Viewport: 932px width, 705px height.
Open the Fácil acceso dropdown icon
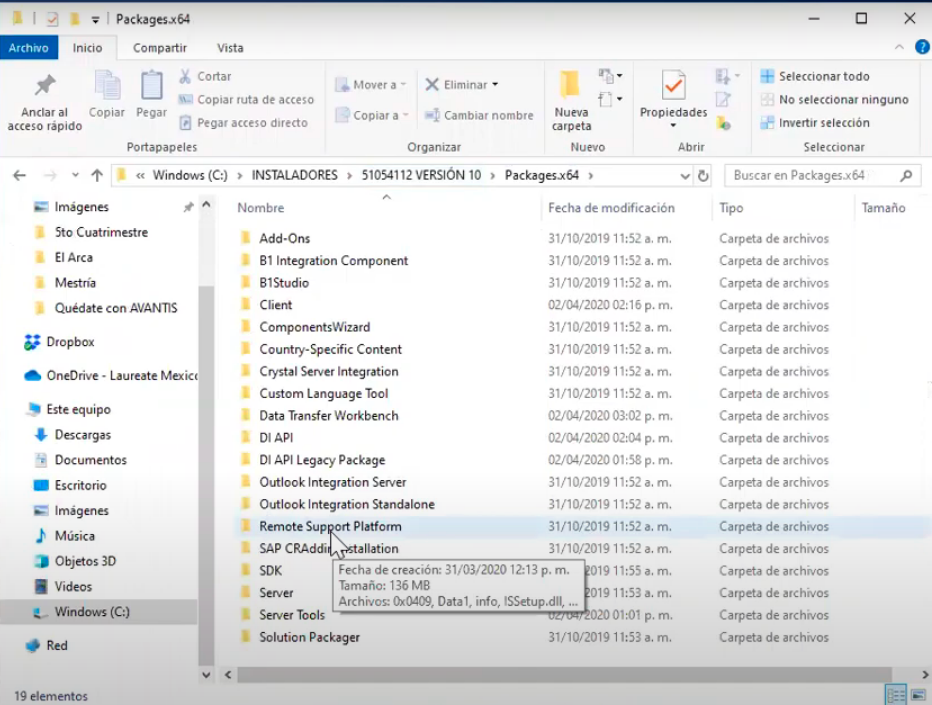pyautogui.click(x=610, y=99)
